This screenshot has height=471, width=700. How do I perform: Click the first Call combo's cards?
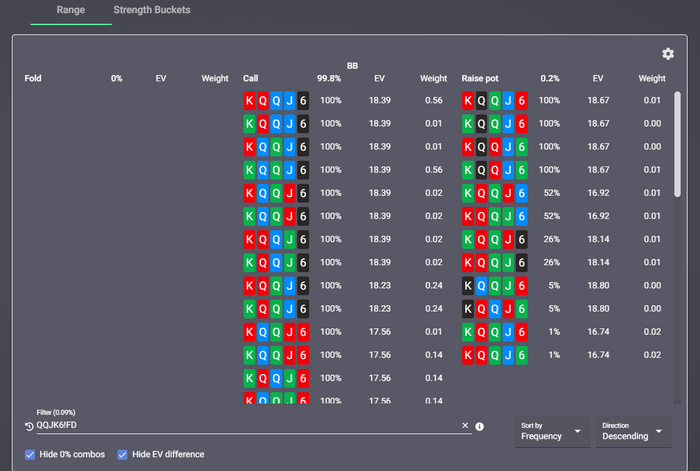276,101
